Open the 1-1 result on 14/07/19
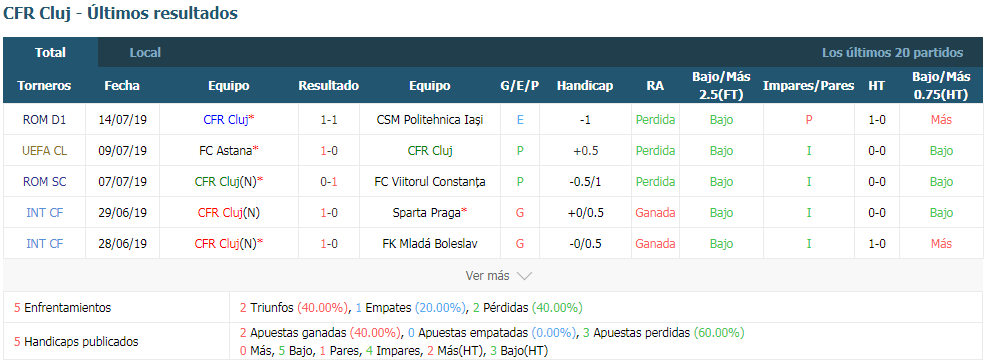Image resolution: width=989 pixels, height=360 pixels. (x=329, y=120)
